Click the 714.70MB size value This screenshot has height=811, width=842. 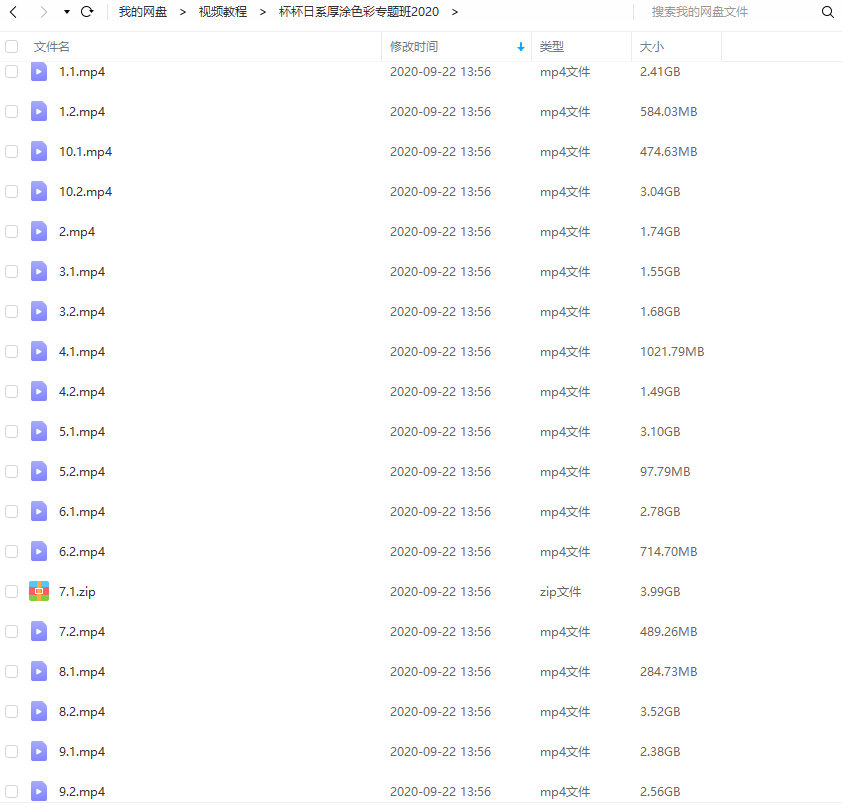[669, 552]
